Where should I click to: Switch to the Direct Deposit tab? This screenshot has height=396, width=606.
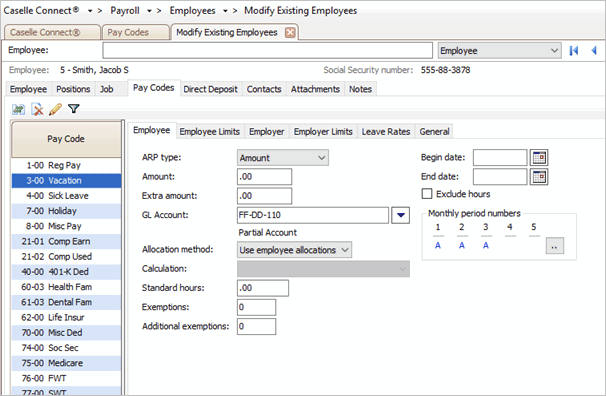(x=210, y=89)
